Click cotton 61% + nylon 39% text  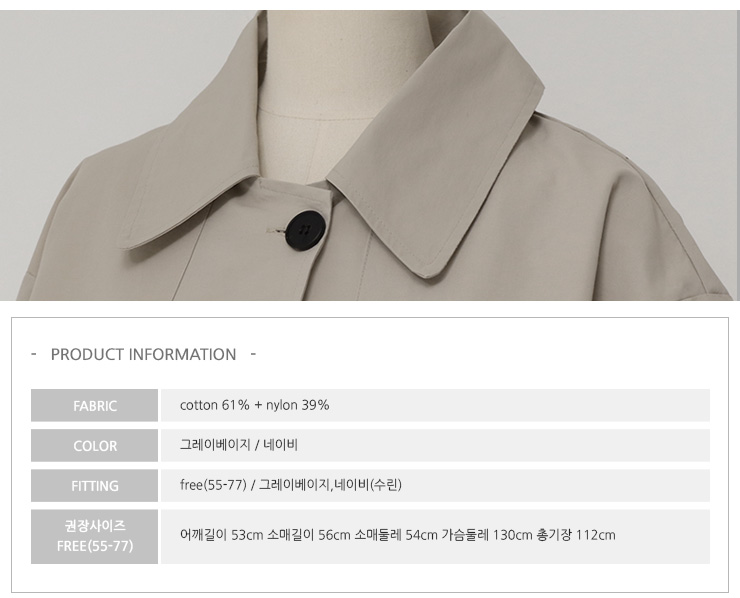[254, 405]
